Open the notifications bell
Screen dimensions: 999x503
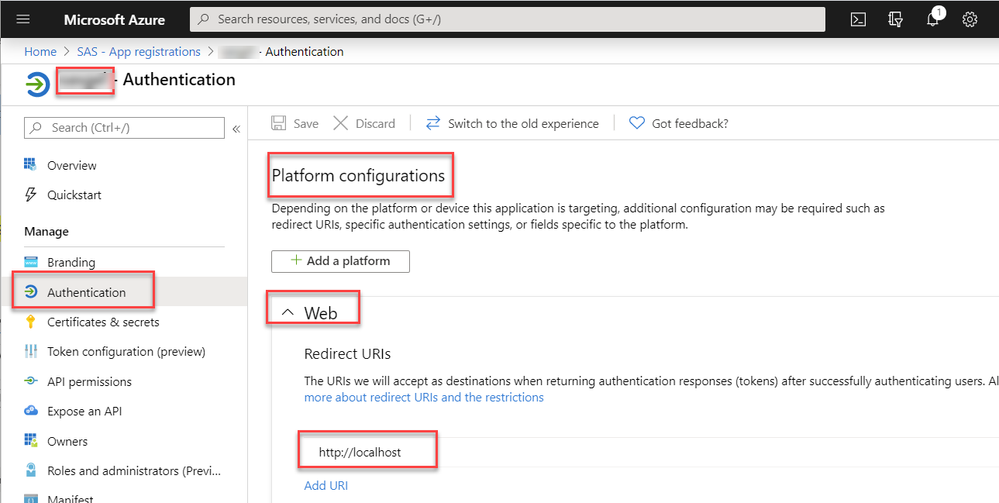click(x=932, y=20)
